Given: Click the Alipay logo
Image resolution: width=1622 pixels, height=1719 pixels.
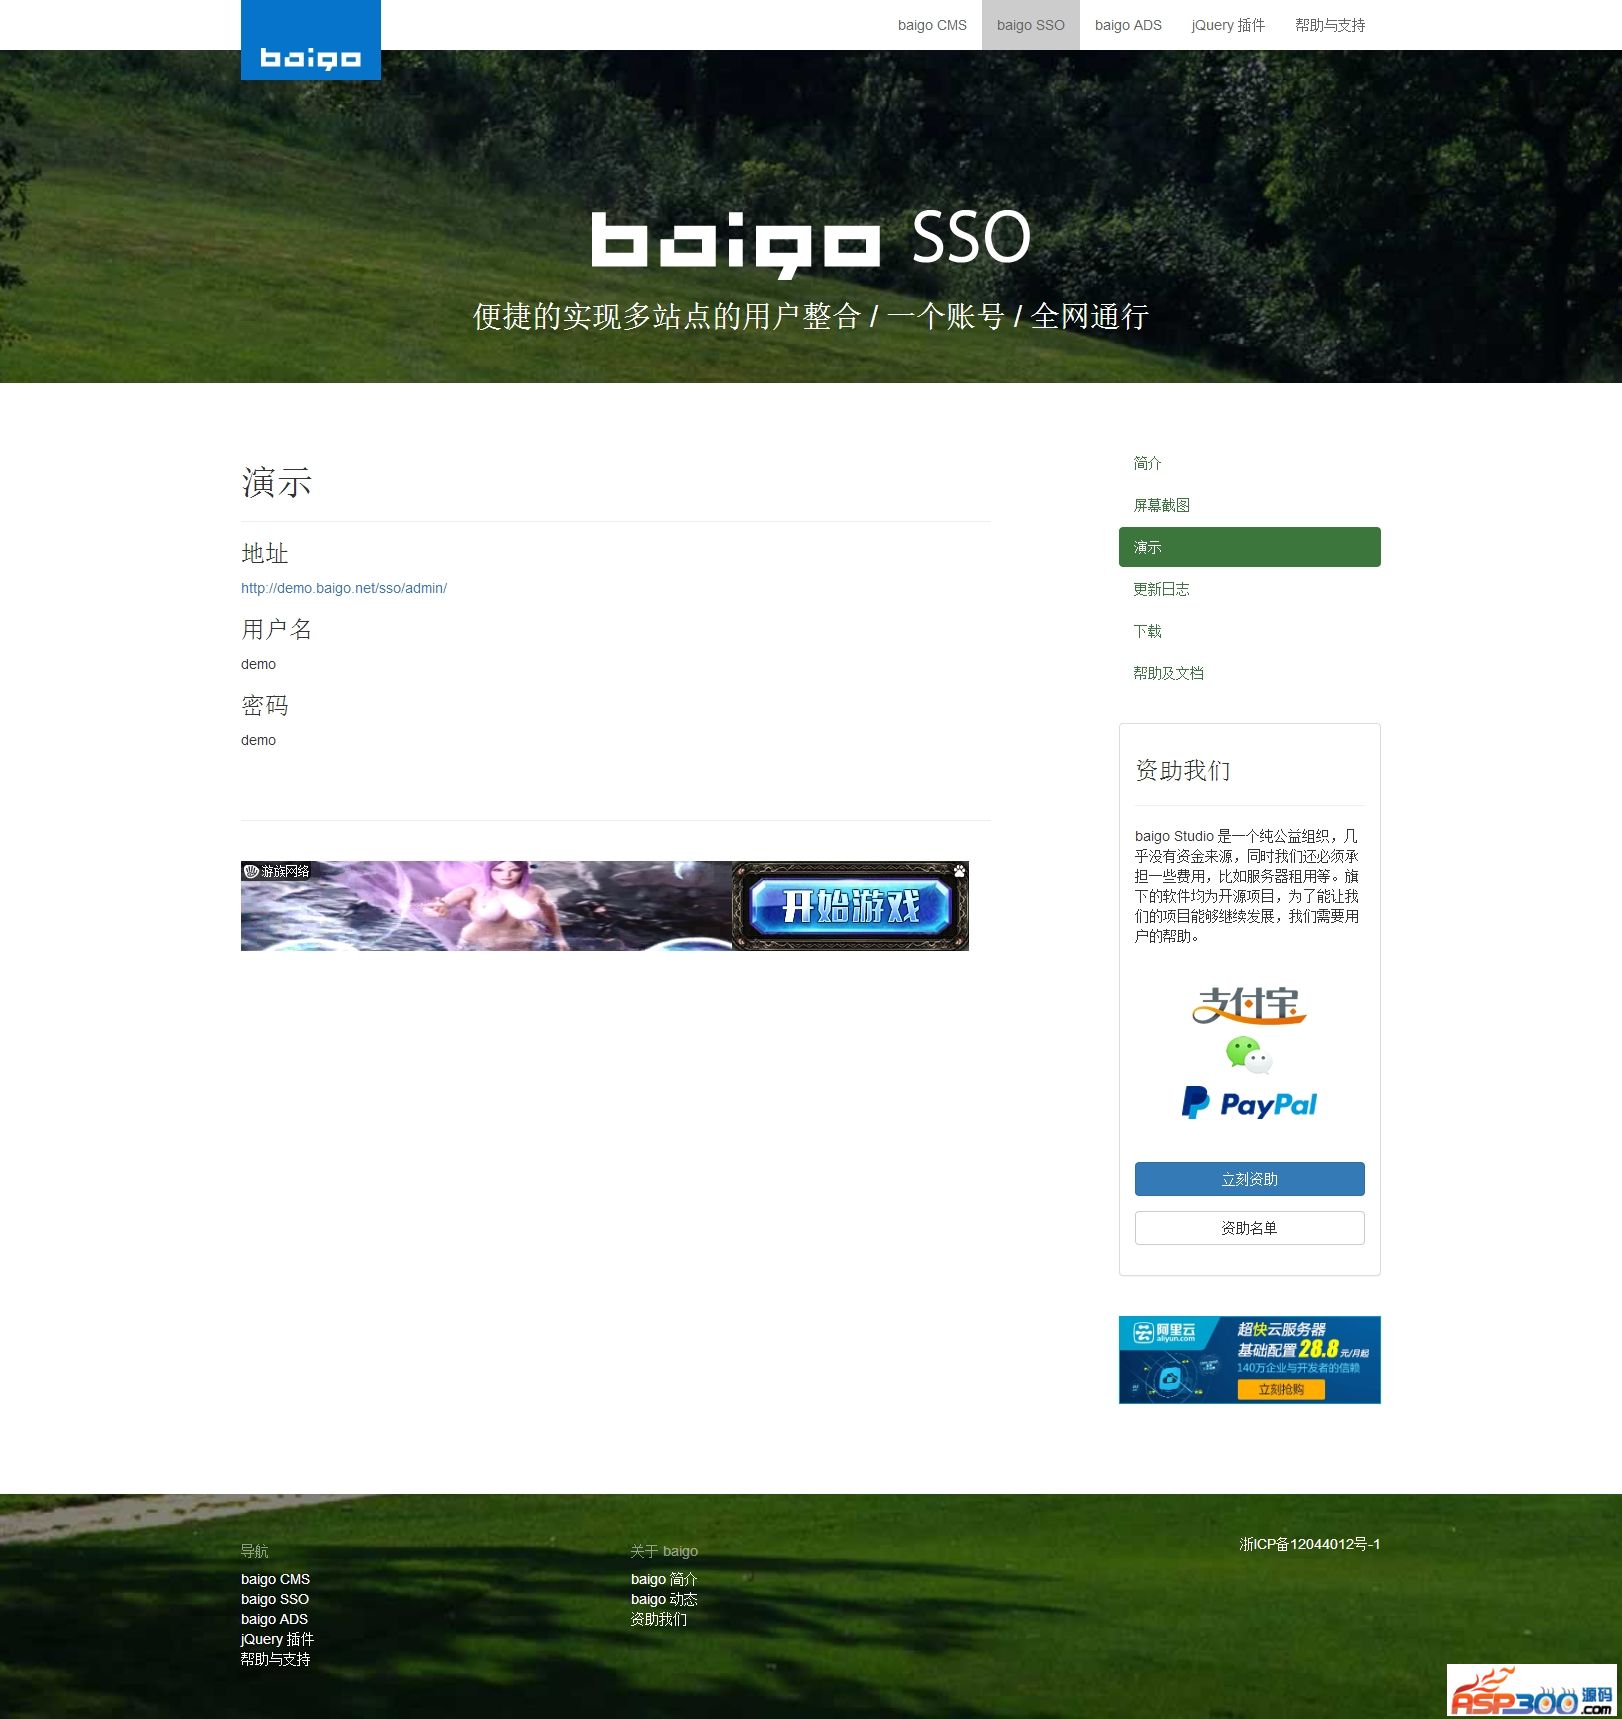Looking at the screenshot, I should click(x=1249, y=1005).
